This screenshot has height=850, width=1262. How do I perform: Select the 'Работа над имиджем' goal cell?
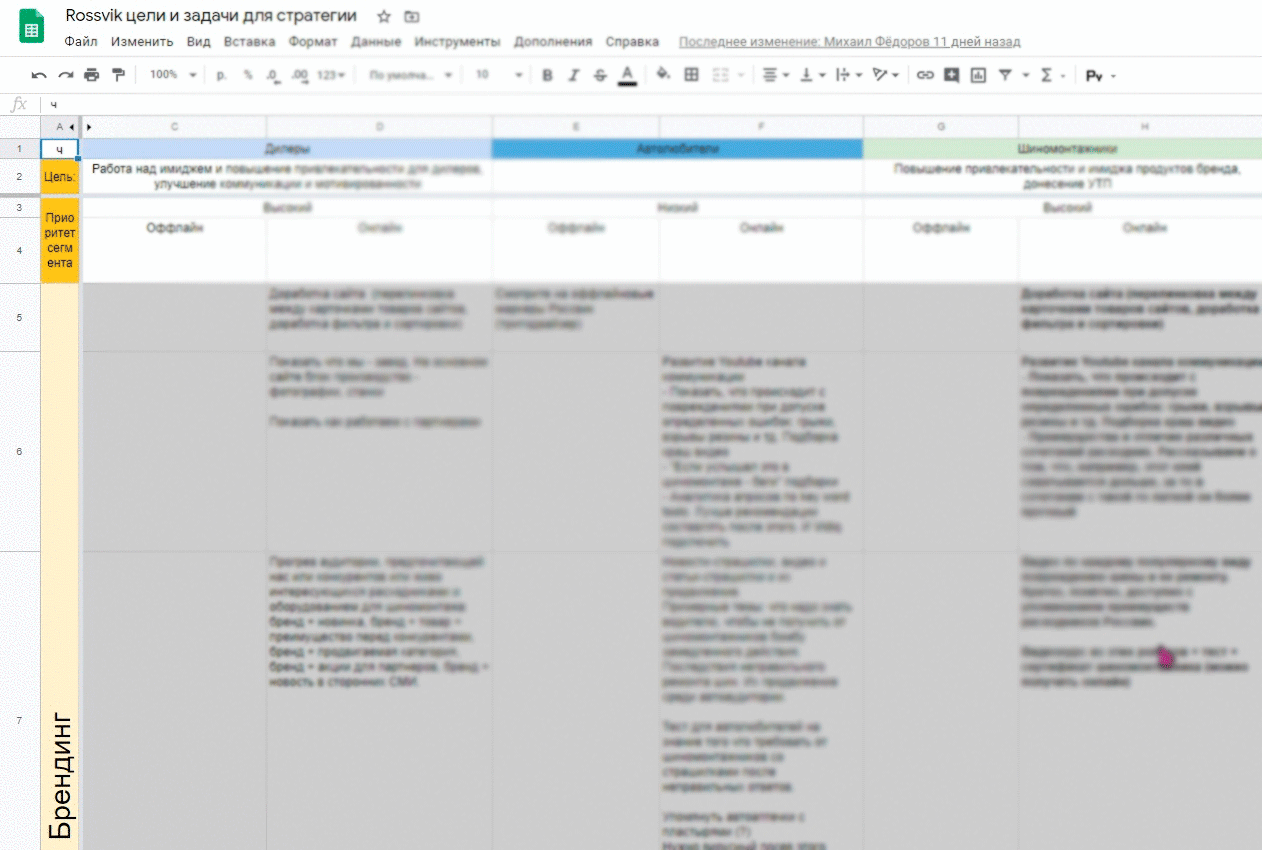click(287, 176)
